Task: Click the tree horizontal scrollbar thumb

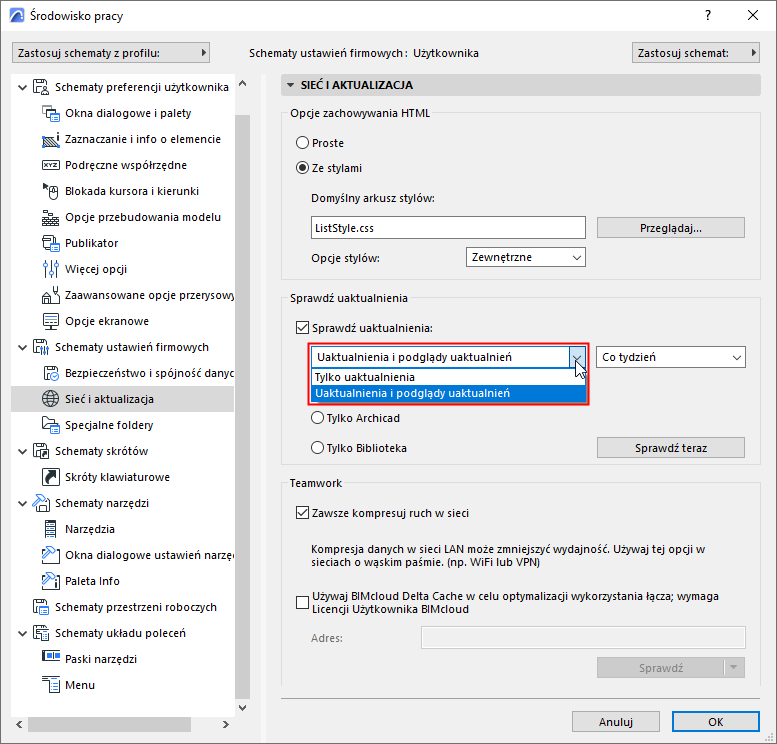Action: pyautogui.click(x=110, y=724)
